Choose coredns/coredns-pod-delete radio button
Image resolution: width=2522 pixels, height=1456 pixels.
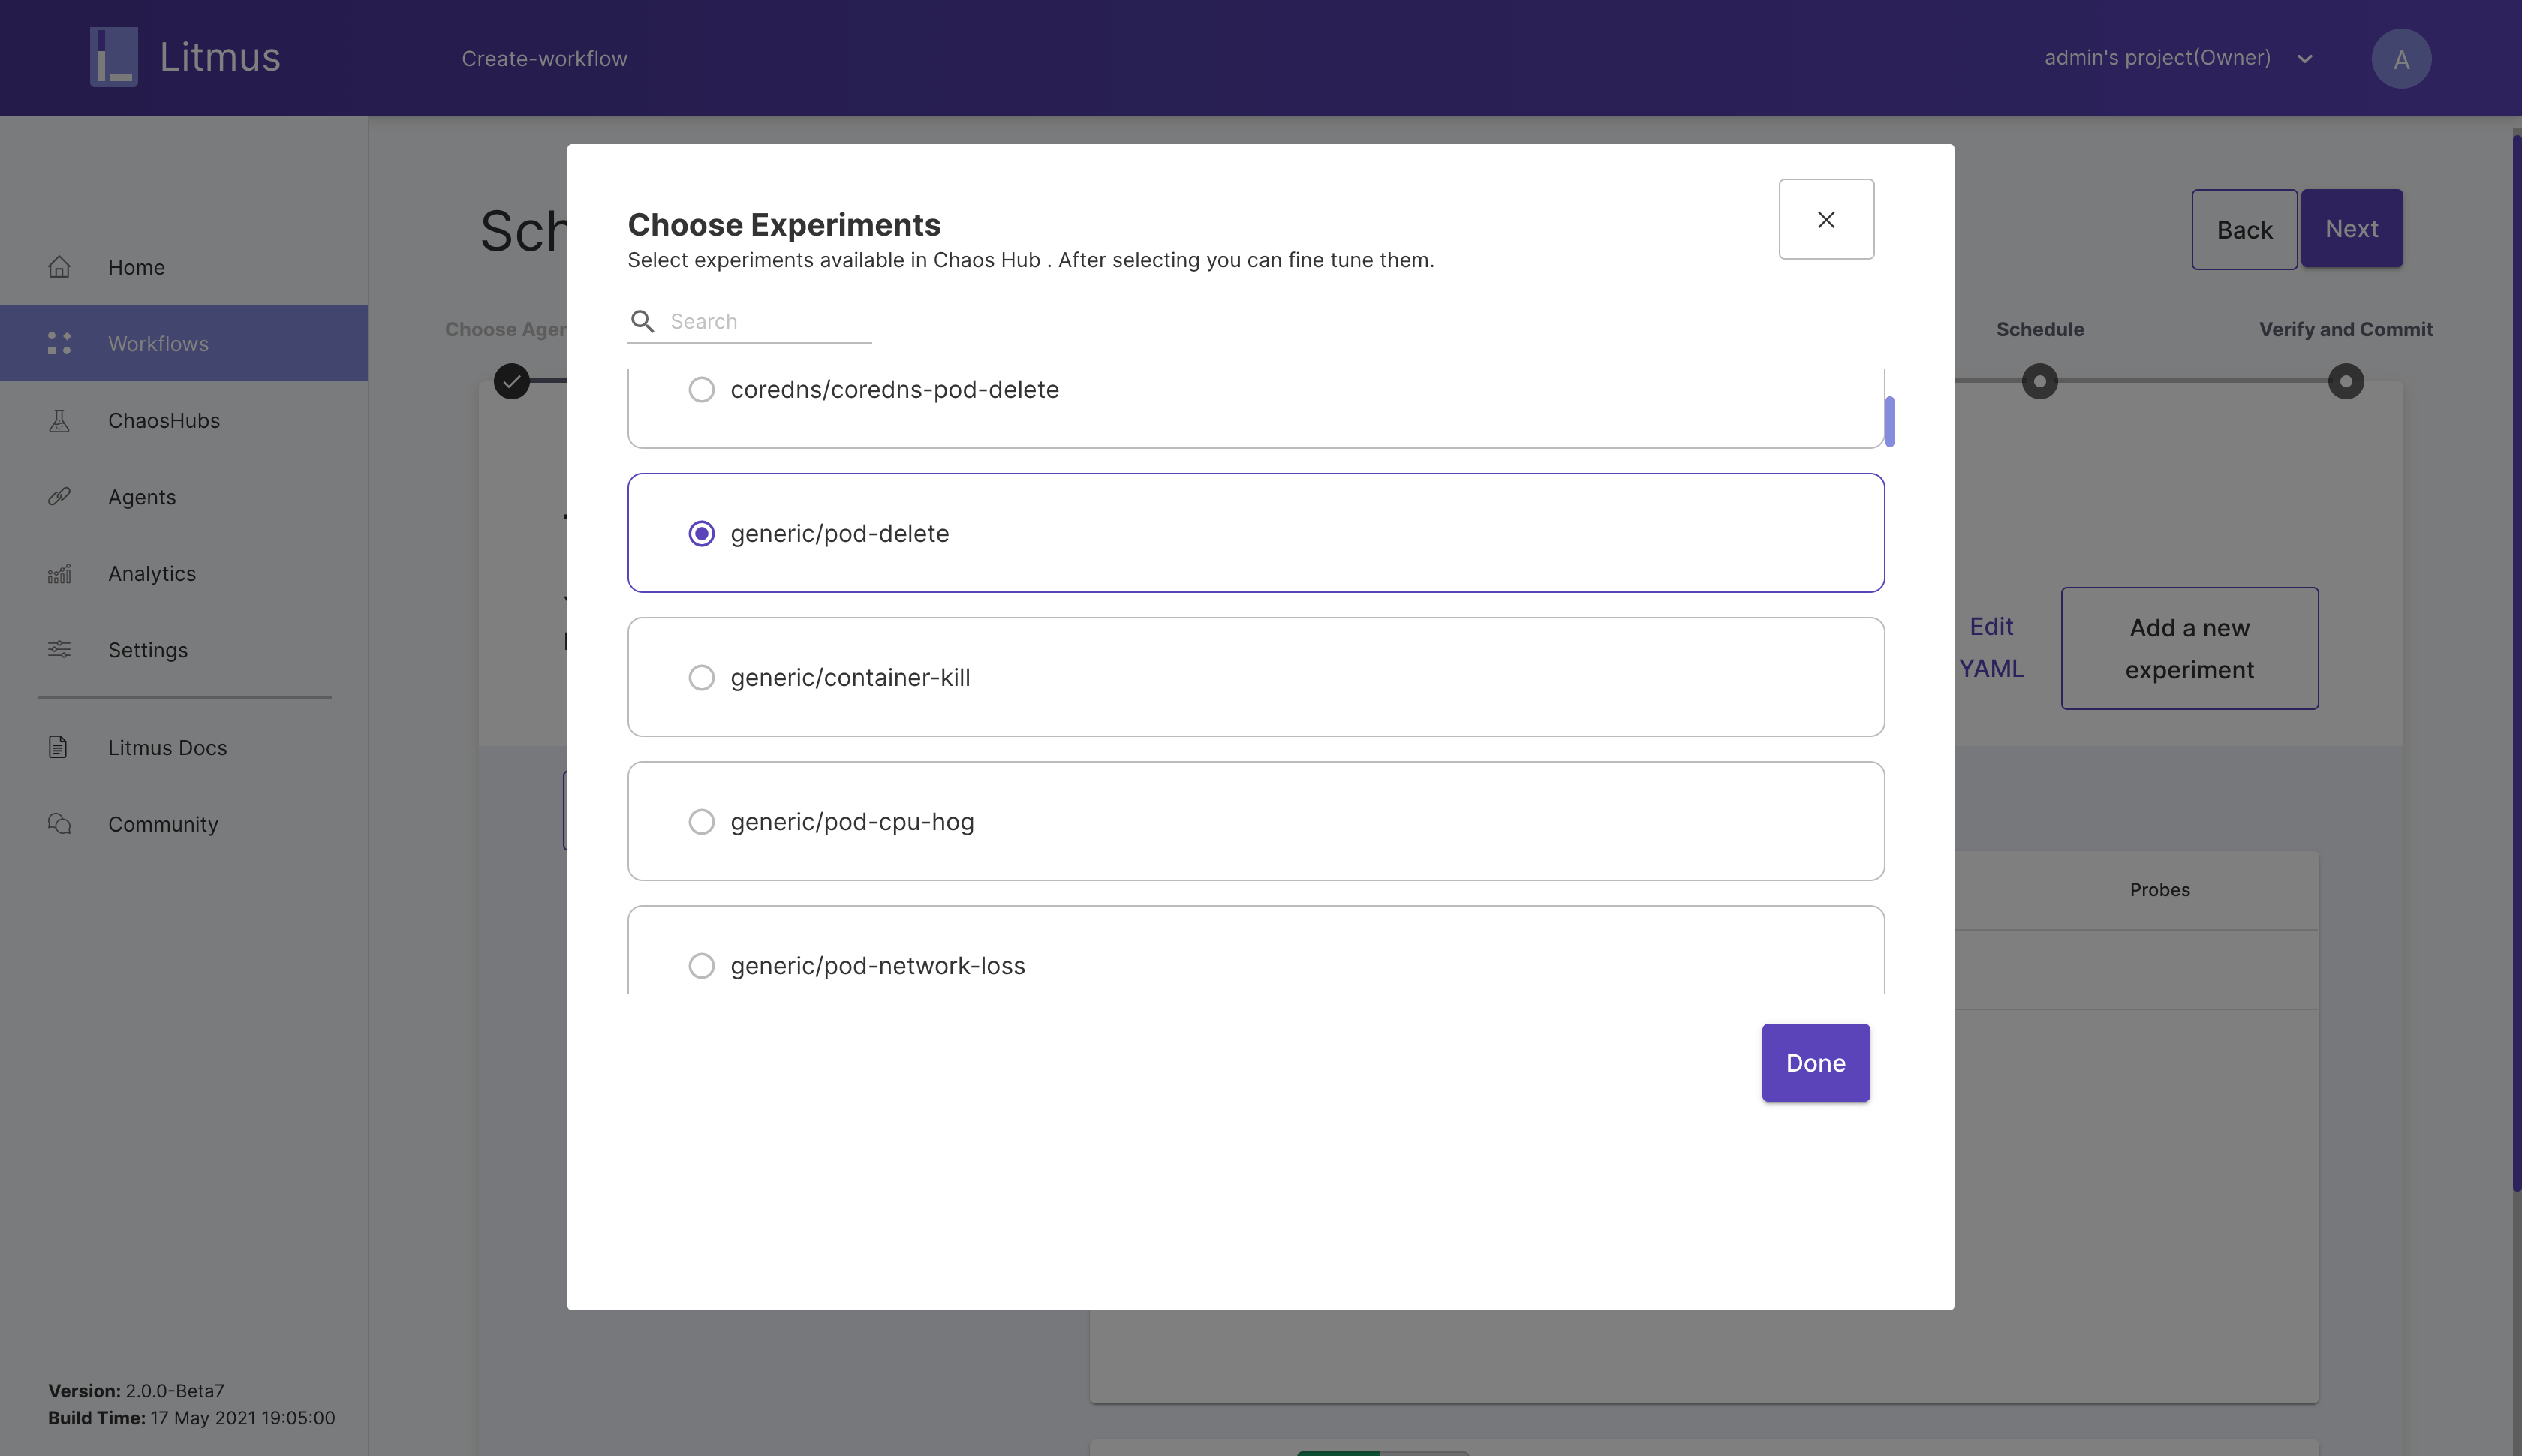coord(702,389)
